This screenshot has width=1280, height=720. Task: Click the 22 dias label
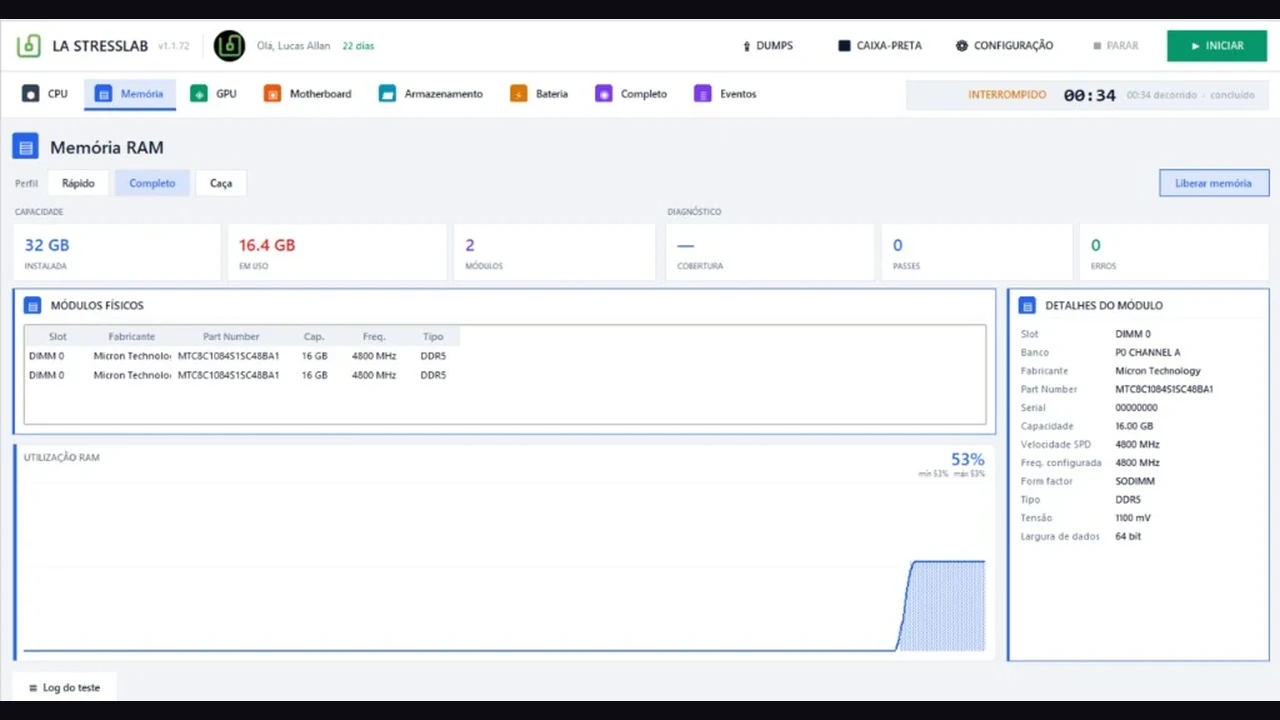358,46
